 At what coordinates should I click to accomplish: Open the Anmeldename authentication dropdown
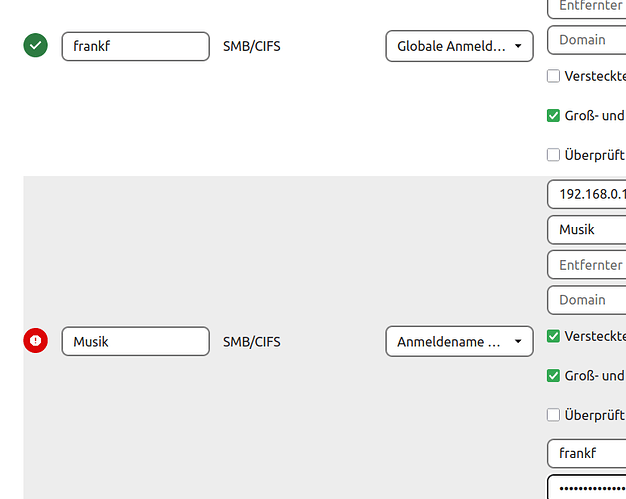[459, 342]
